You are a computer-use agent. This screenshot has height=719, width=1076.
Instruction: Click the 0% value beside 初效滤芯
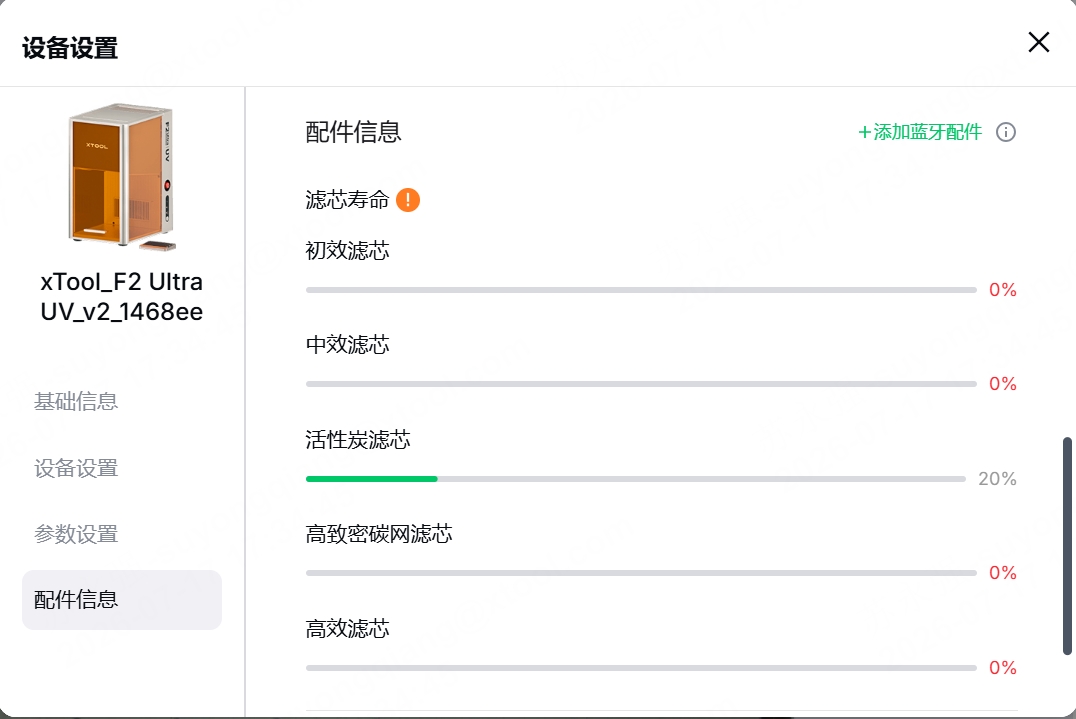1003,290
